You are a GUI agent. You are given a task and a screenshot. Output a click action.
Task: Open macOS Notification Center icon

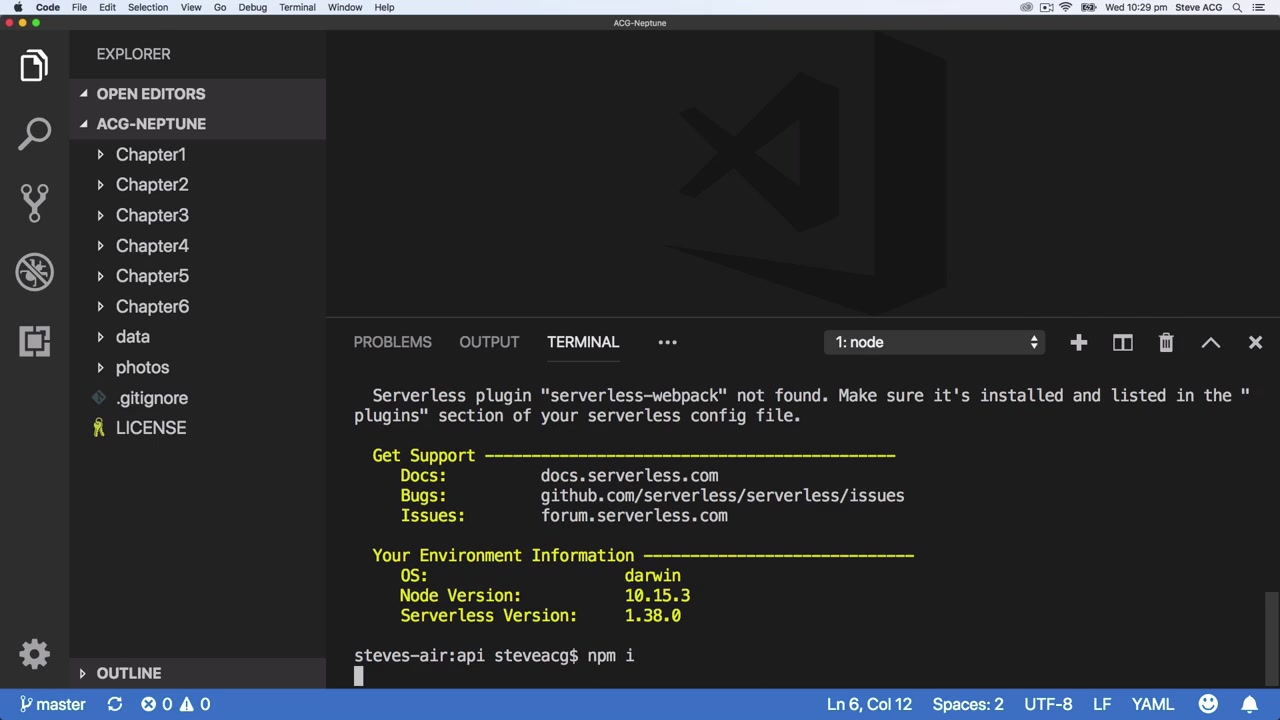tap(1260, 7)
